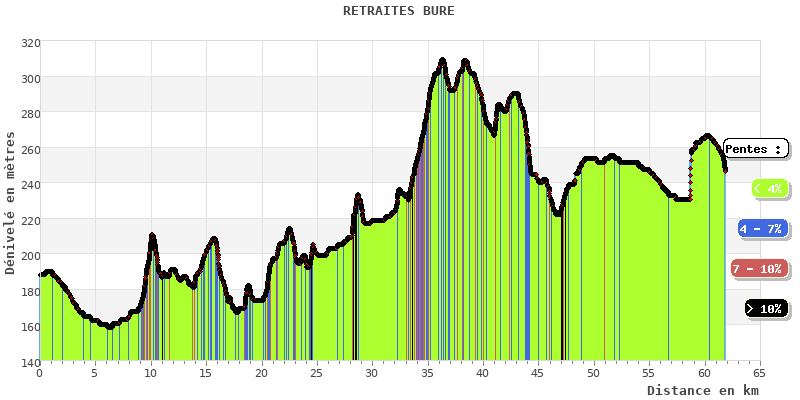Click the 50 tick on the distance axis
800x400 pixels.
(593, 373)
